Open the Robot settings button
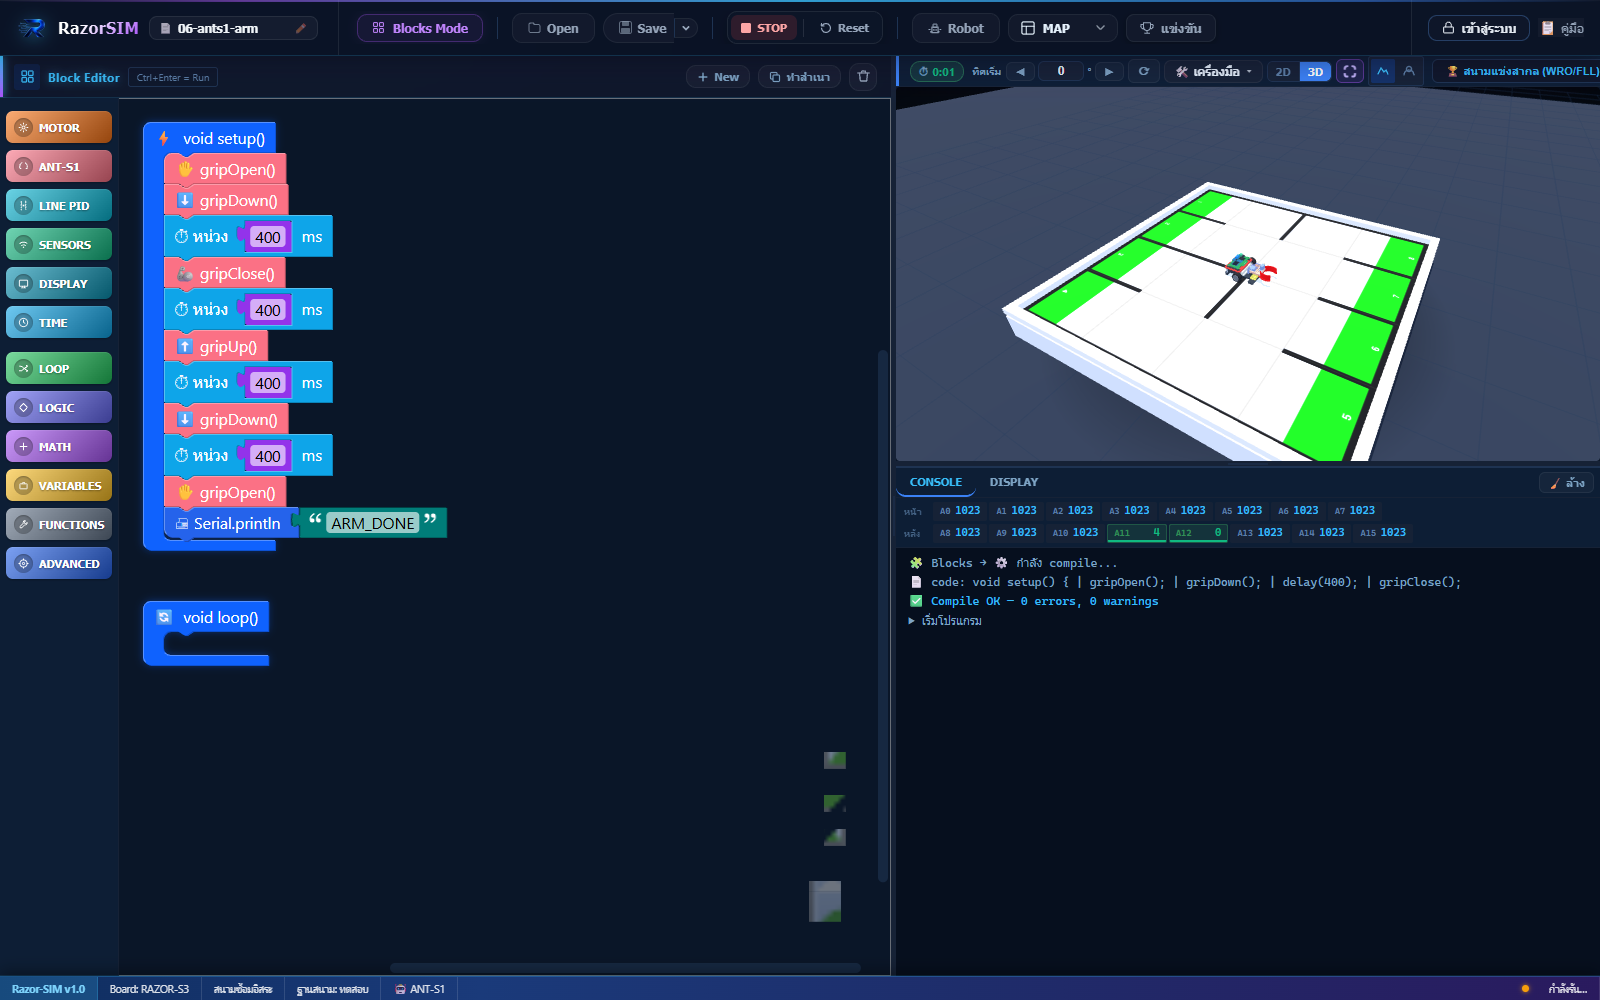Image resolution: width=1600 pixels, height=1000 pixels. pos(956,28)
